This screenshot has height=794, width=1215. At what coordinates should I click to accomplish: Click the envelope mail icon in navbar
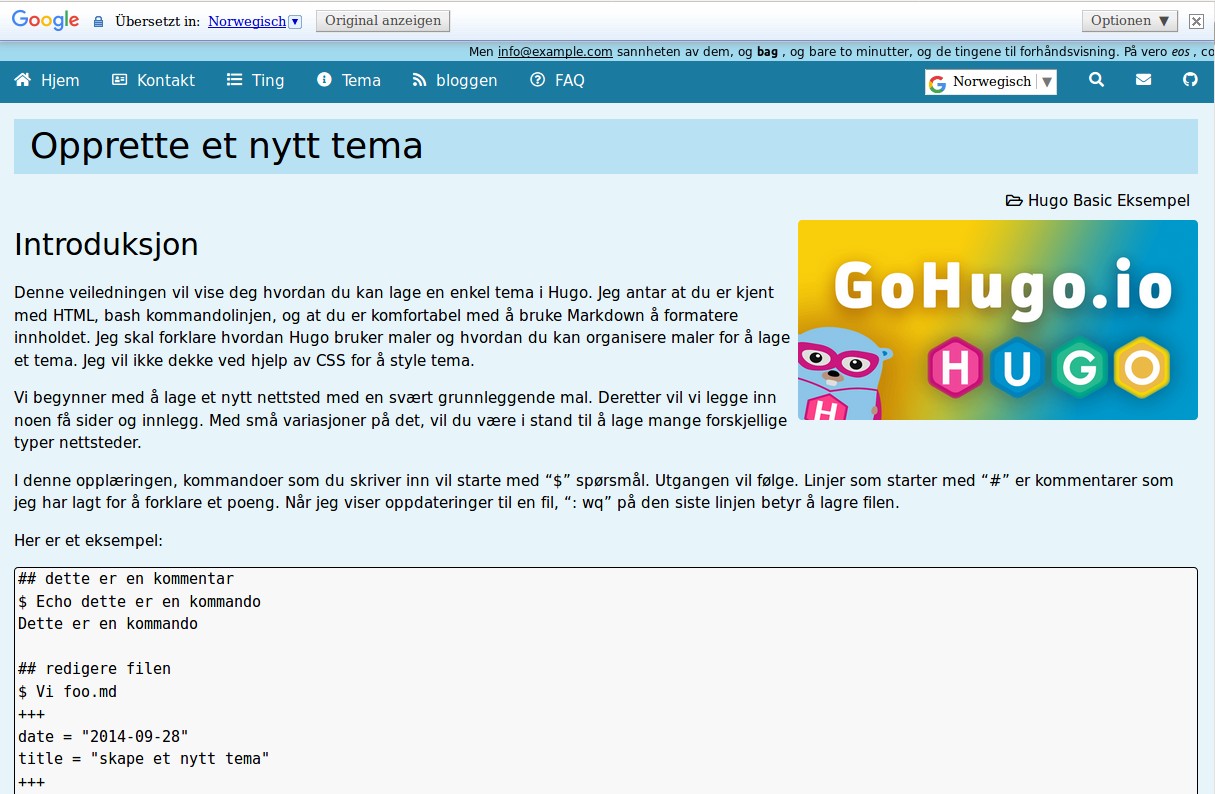pos(1143,80)
